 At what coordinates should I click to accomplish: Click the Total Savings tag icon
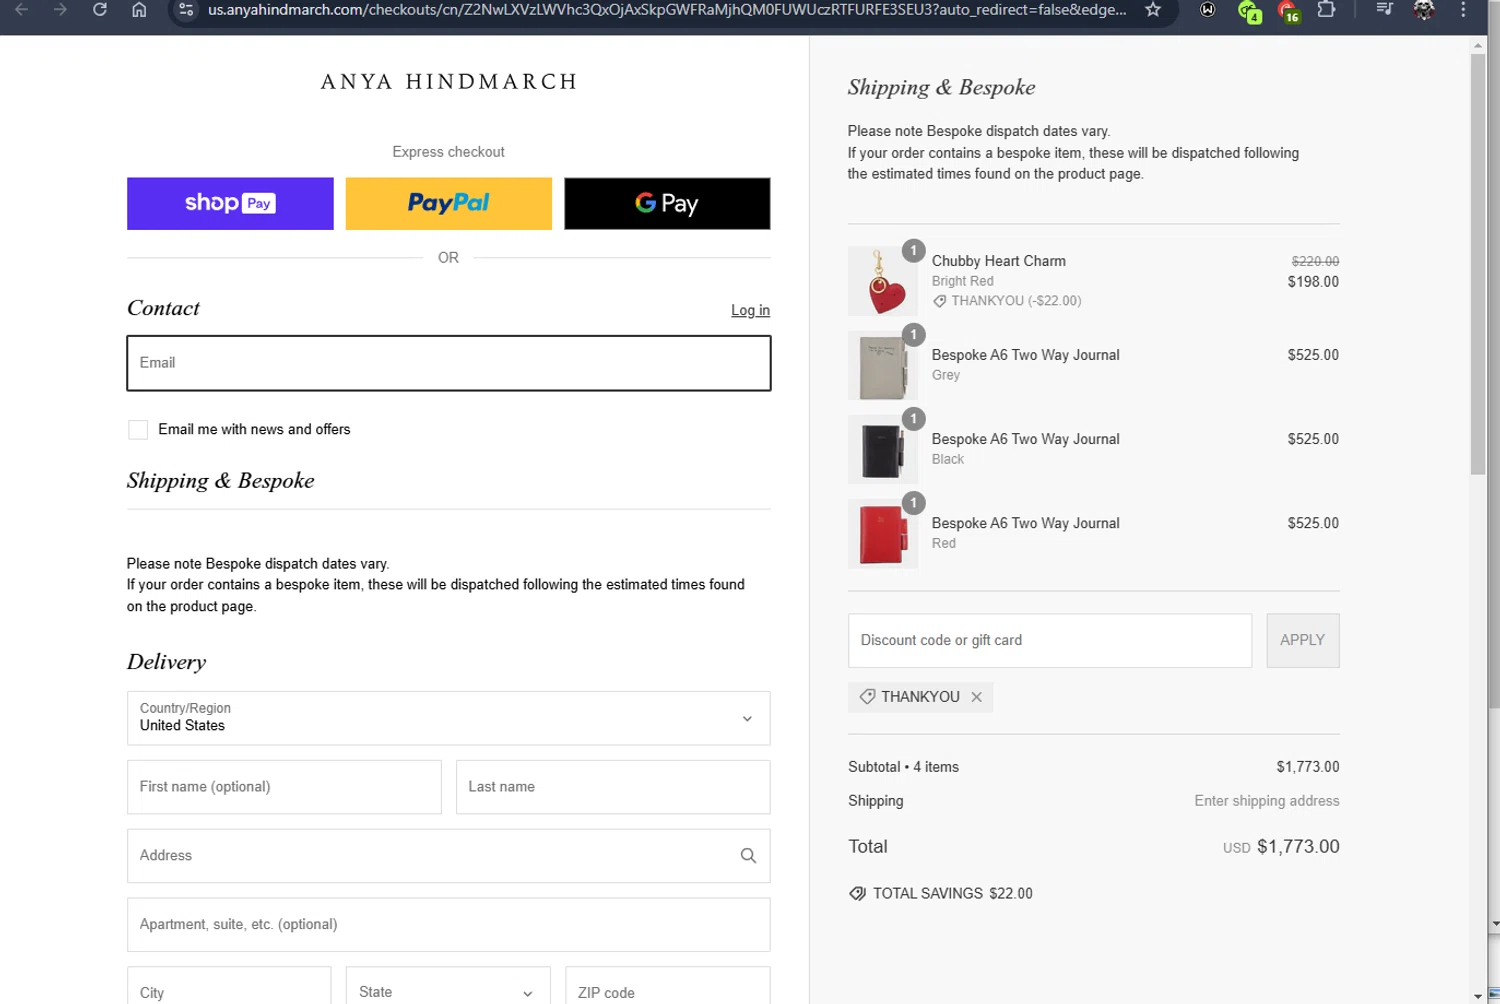tap(857, 894)
